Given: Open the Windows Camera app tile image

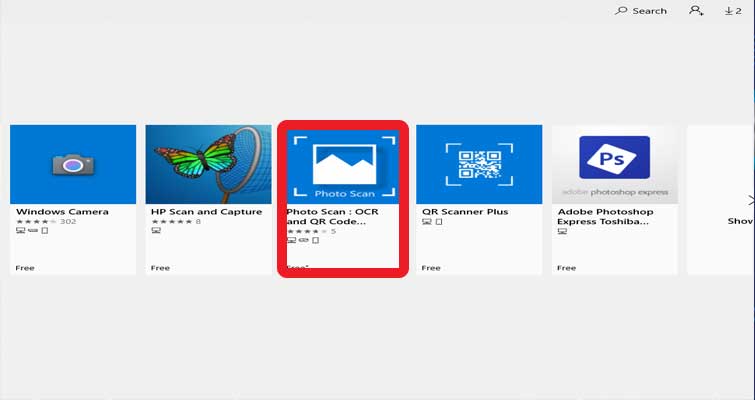Looking at the screenshot, I should [73, 165].
